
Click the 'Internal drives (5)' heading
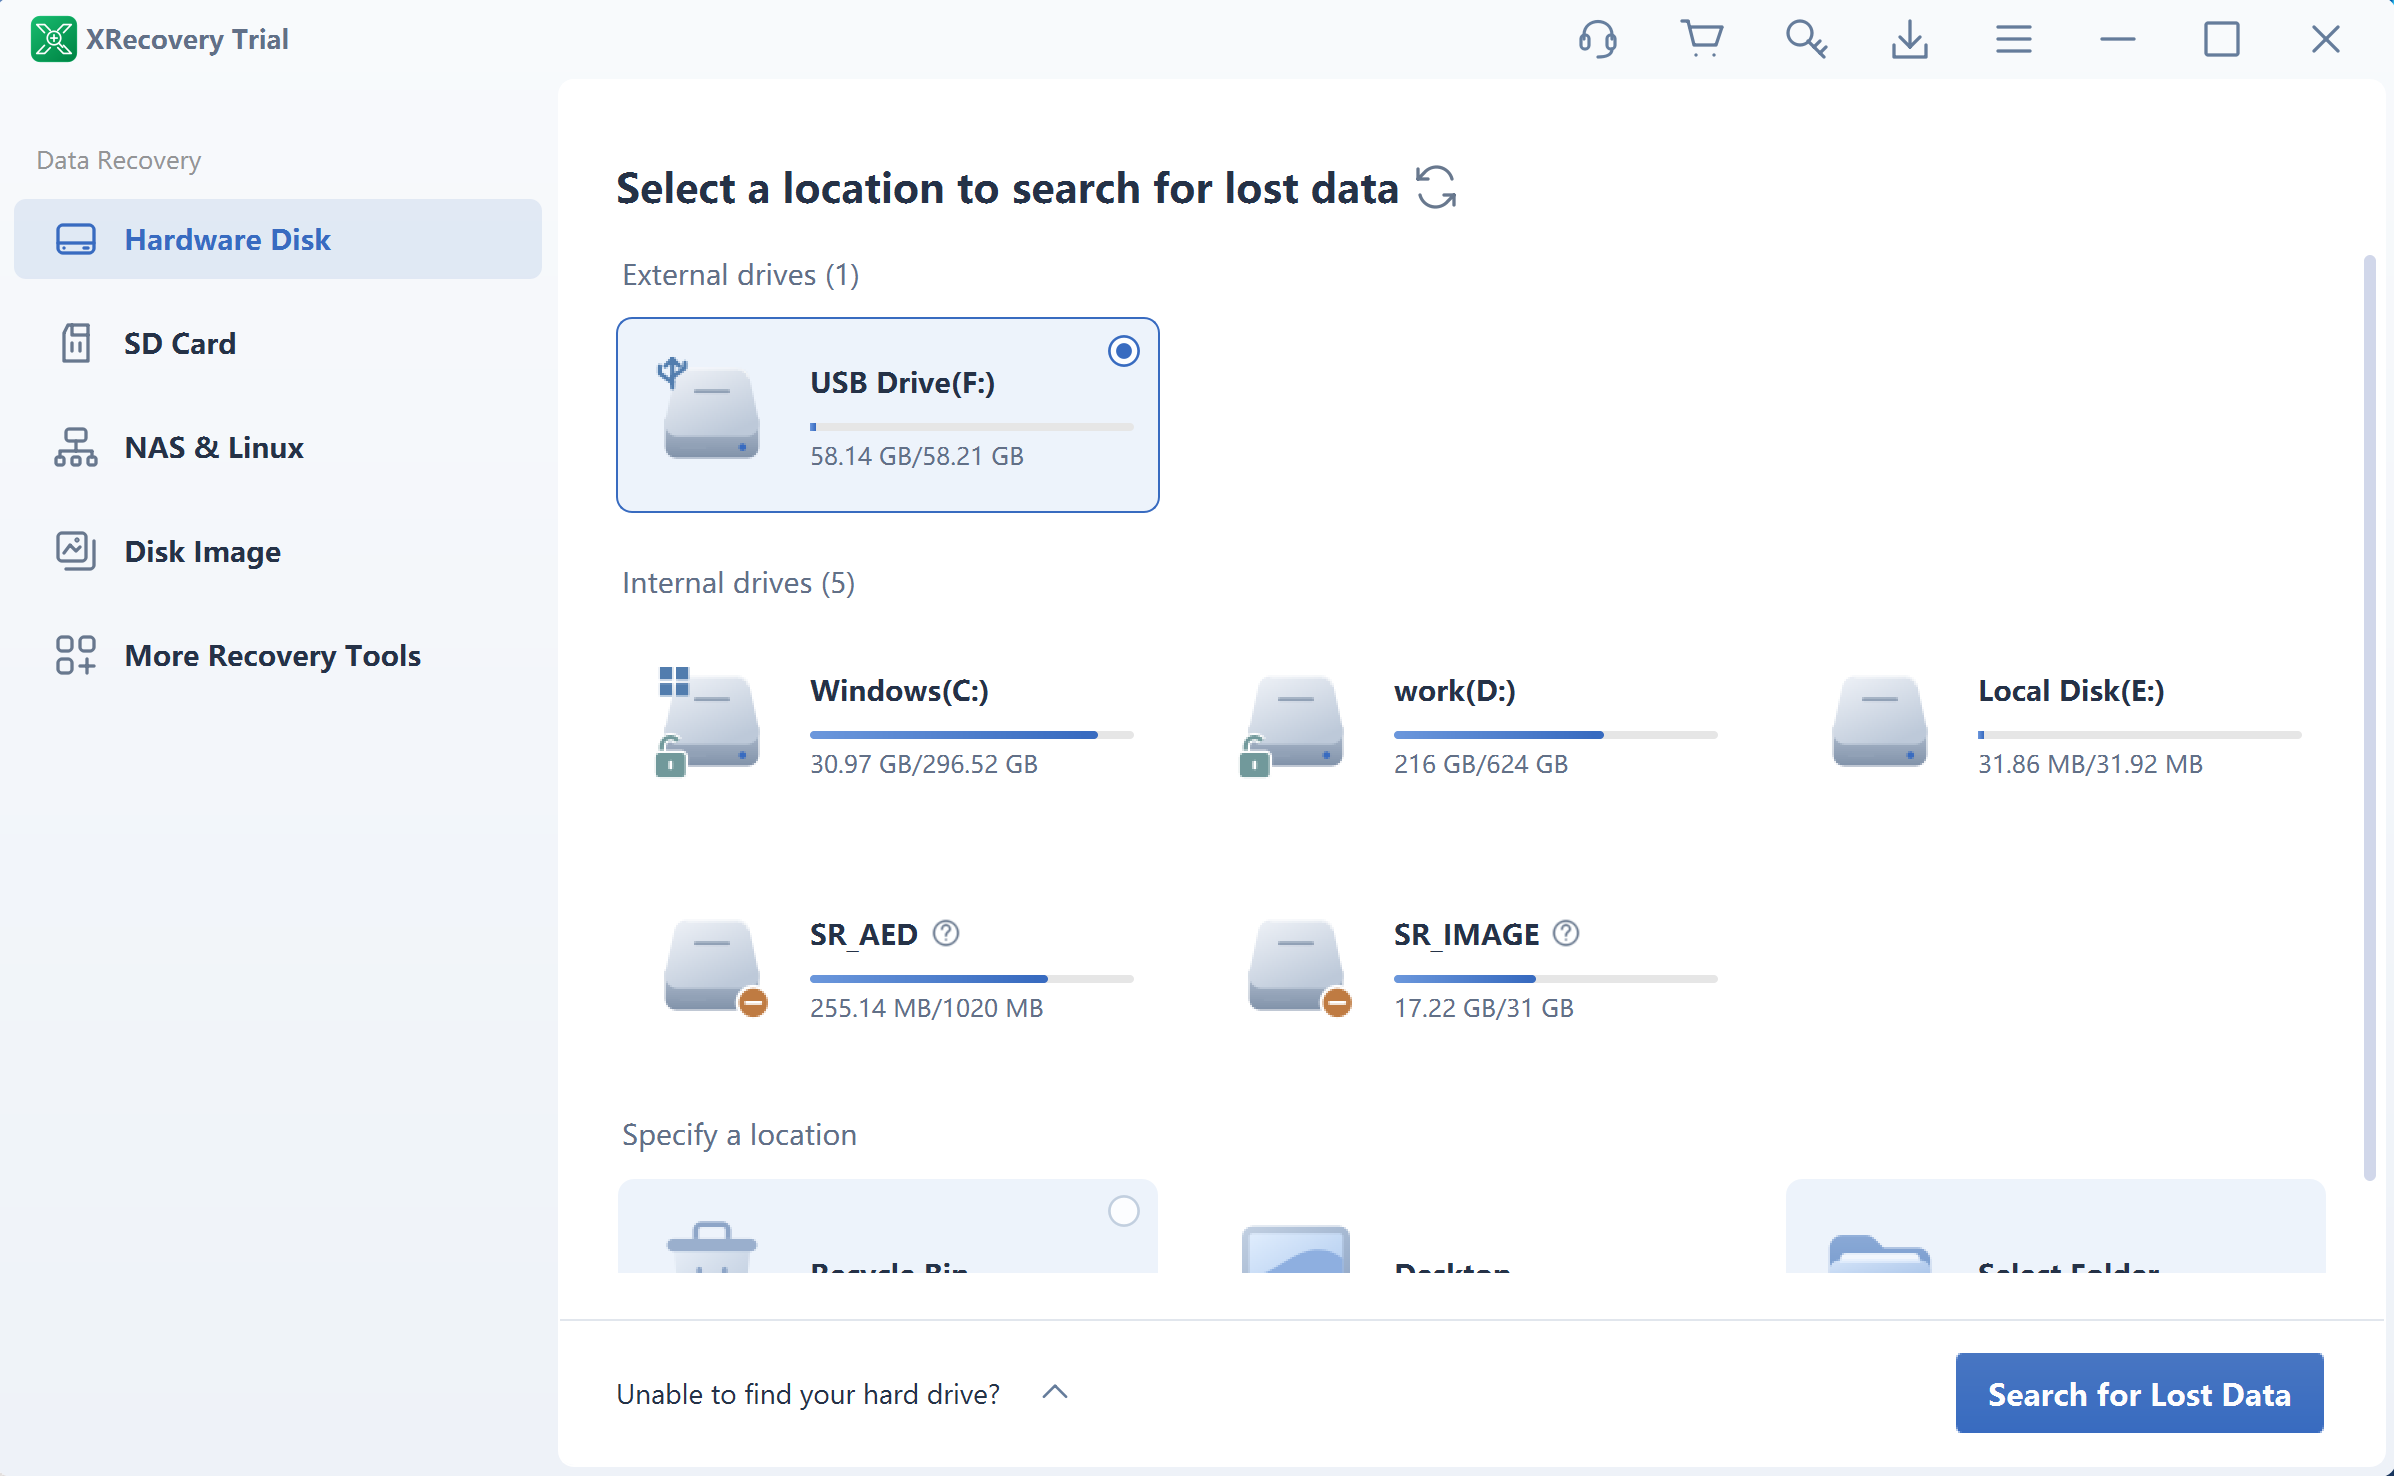739,583
